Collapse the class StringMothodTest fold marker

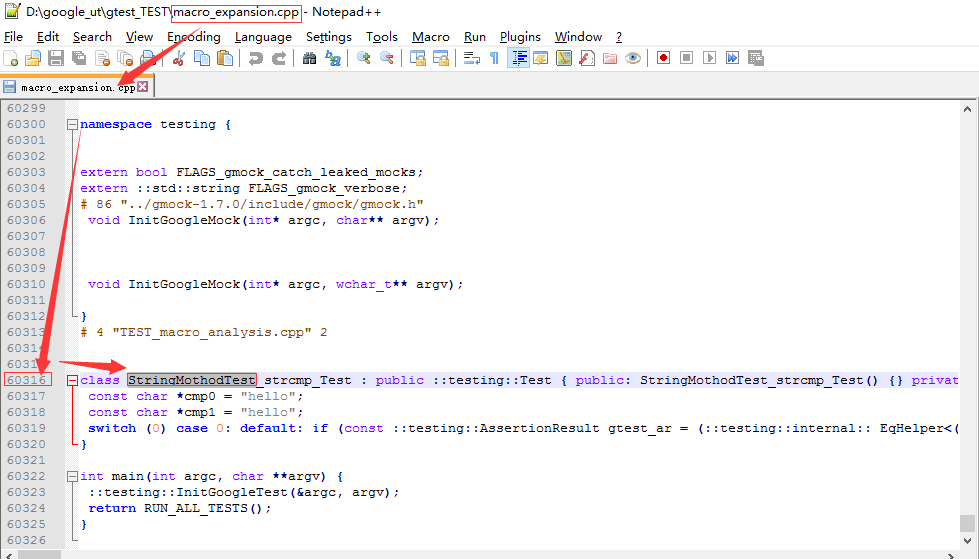point(72,381)
